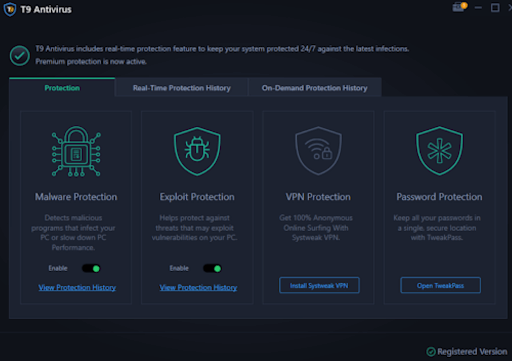Click the Registered Version status text

tap(472, 351)
